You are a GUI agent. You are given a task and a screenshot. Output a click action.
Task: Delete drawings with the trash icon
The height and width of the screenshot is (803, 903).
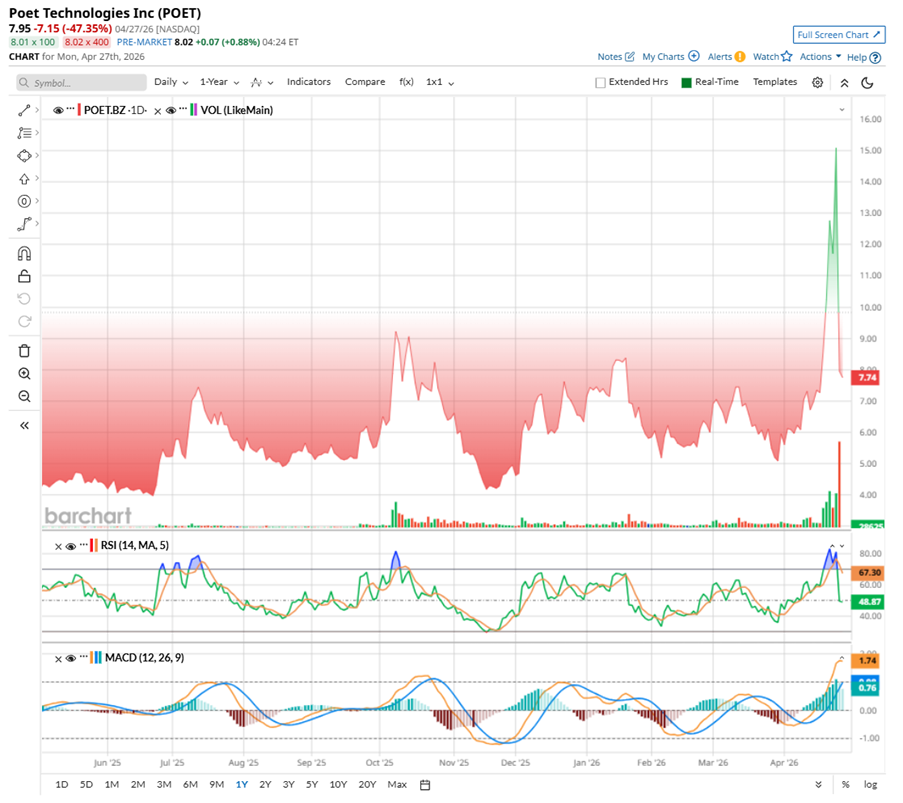point(24,350)
